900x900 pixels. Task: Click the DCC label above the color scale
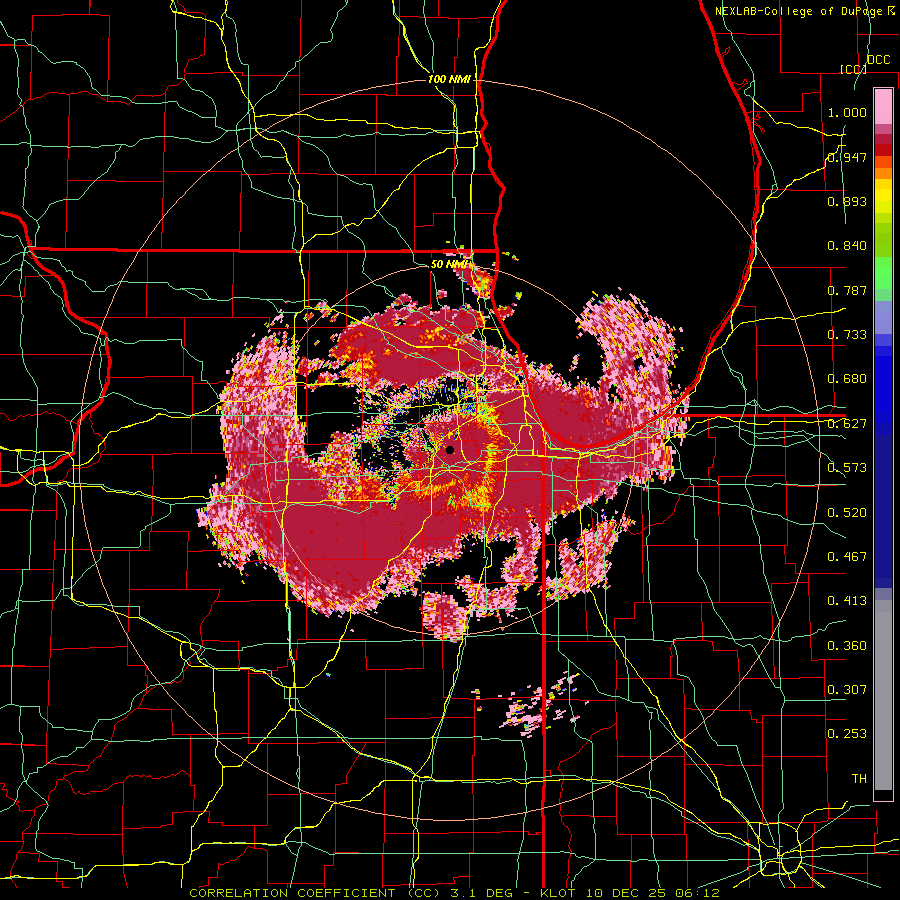point(879,60)
